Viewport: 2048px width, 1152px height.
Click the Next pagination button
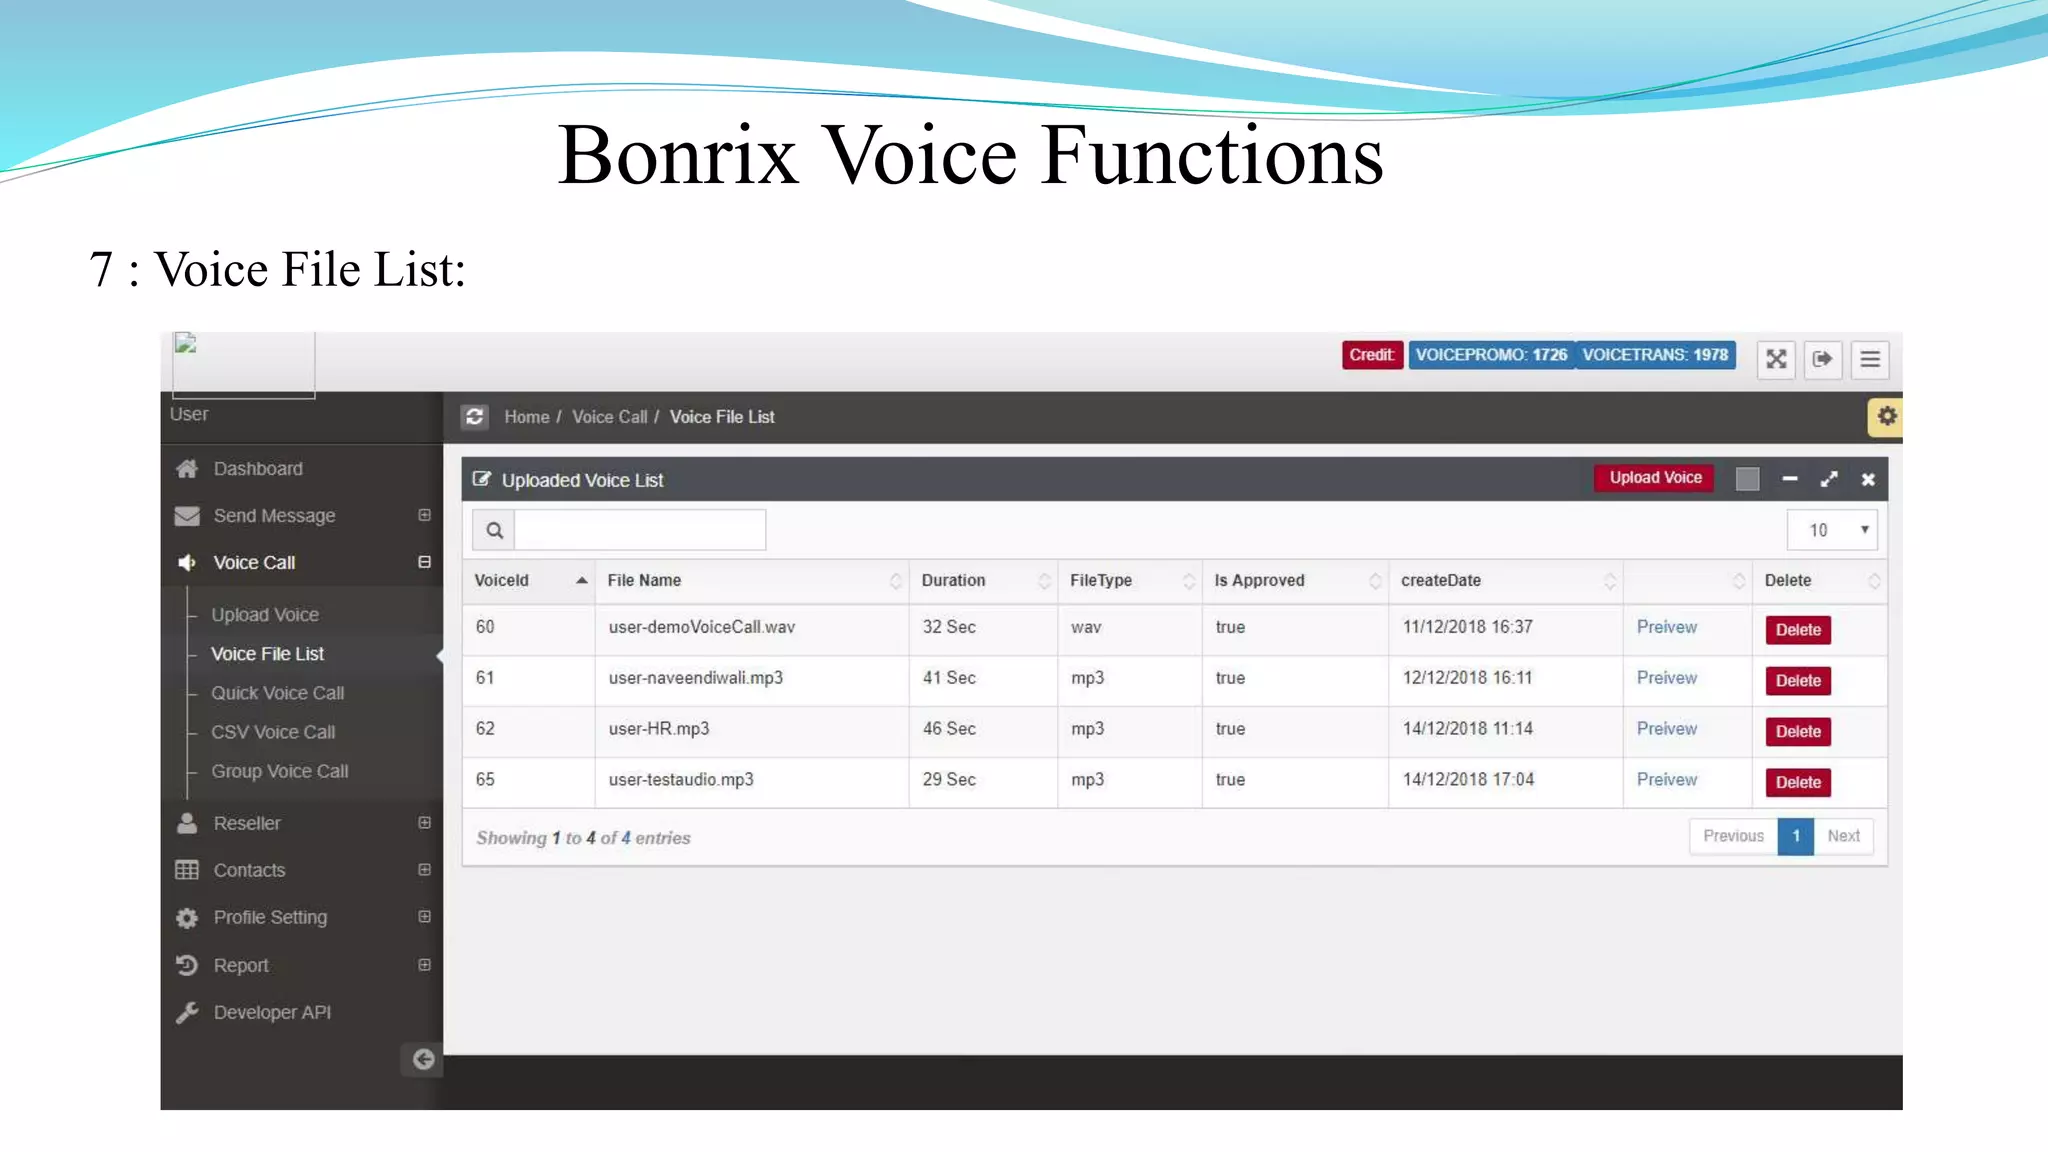coord(1843,836)
